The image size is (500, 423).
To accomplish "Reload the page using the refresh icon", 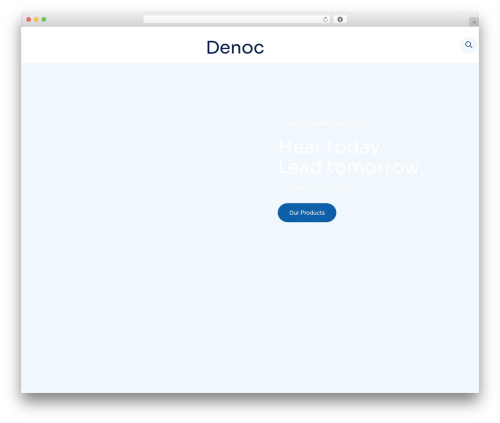I will click(325, 20).
